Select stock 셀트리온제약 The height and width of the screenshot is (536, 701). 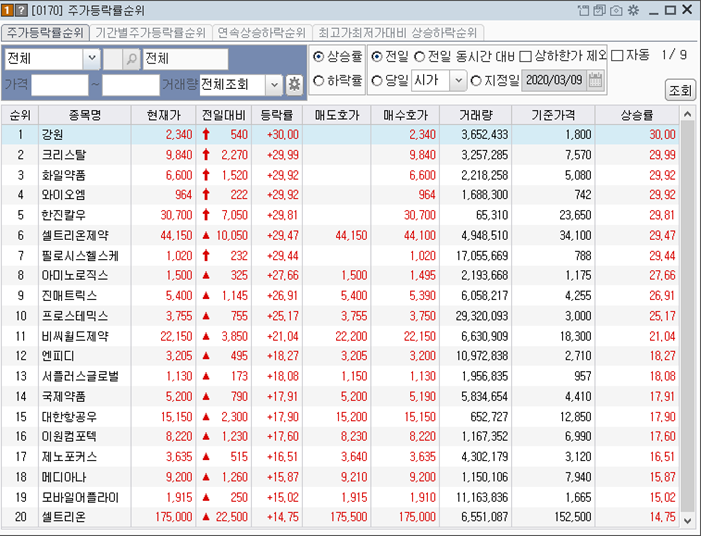pyautogui.click(x=75, y=235)
